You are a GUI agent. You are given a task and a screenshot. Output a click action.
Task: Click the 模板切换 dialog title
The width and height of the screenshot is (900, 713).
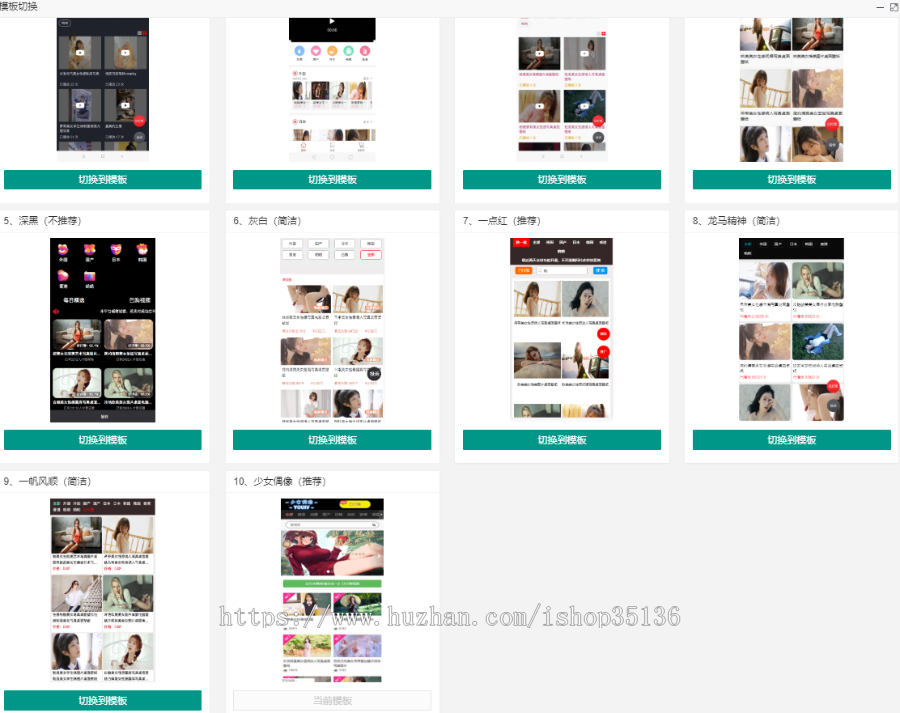[19, 6]
